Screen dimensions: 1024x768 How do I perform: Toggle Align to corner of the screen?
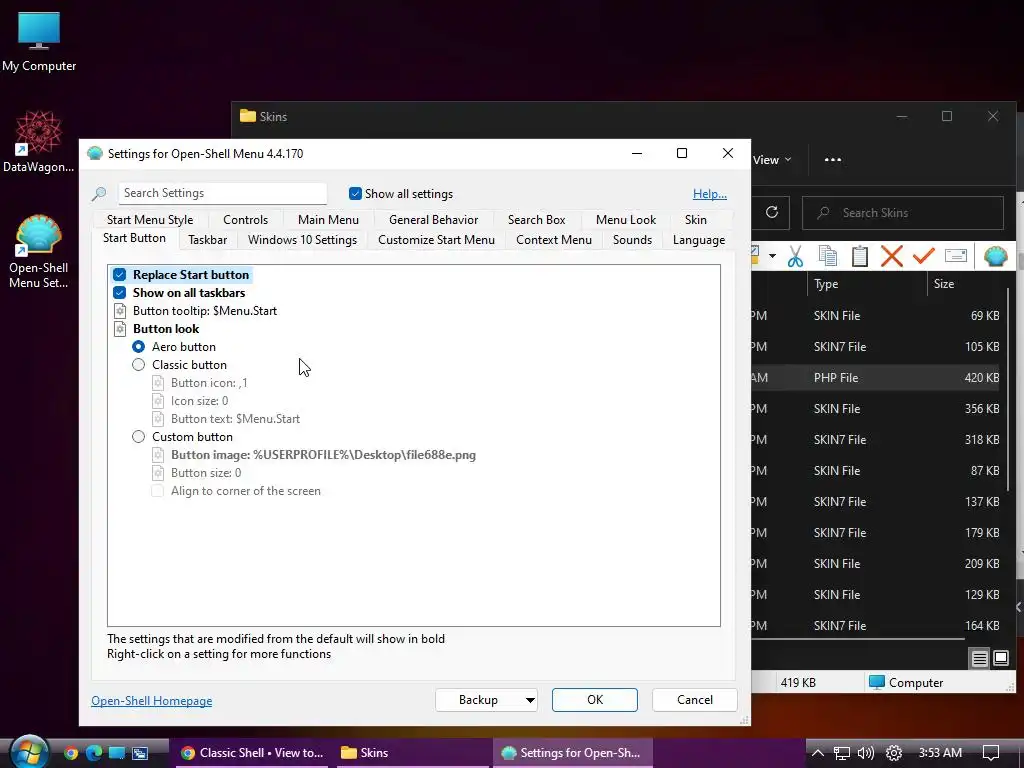pyautogui.click(x=157, y=490)
